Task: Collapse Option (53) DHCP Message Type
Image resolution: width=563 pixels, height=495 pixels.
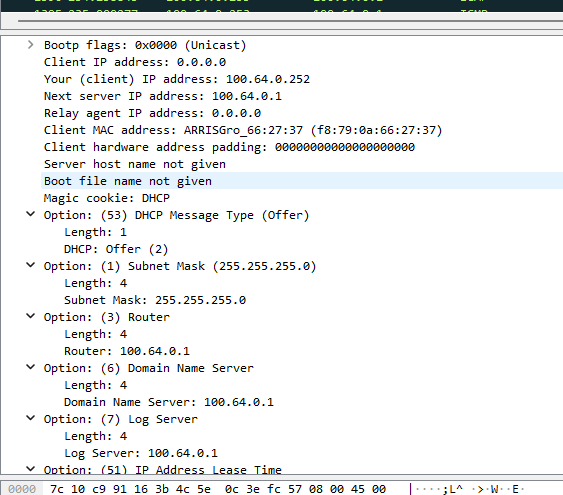Action: coord(31,214)
